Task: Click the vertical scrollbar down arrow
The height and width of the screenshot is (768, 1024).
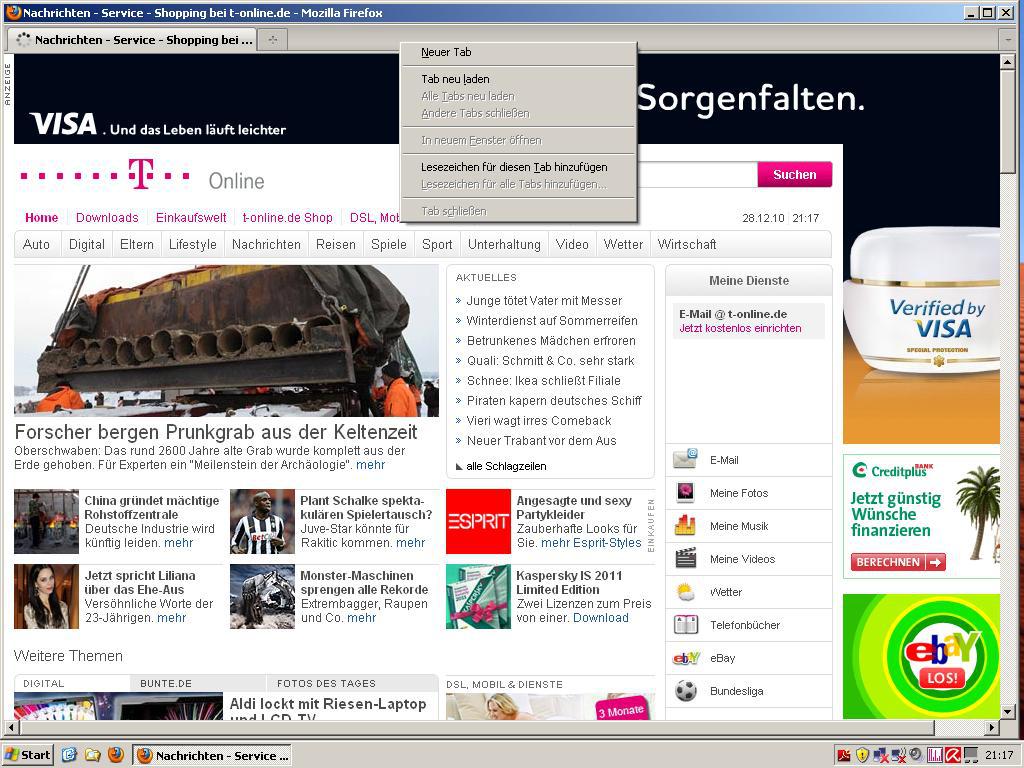Action: pyautogui.click(x=1007, y=711)
